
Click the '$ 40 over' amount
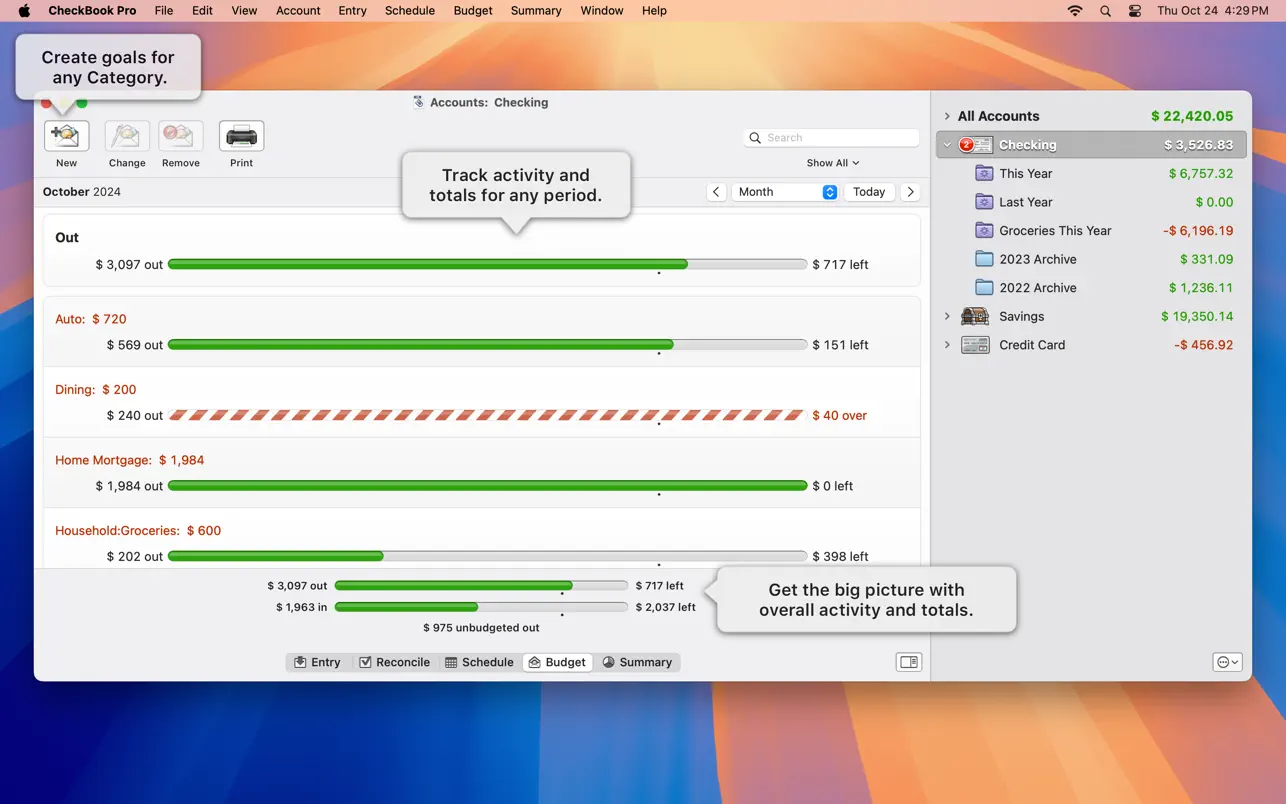(x=840, y=415)
